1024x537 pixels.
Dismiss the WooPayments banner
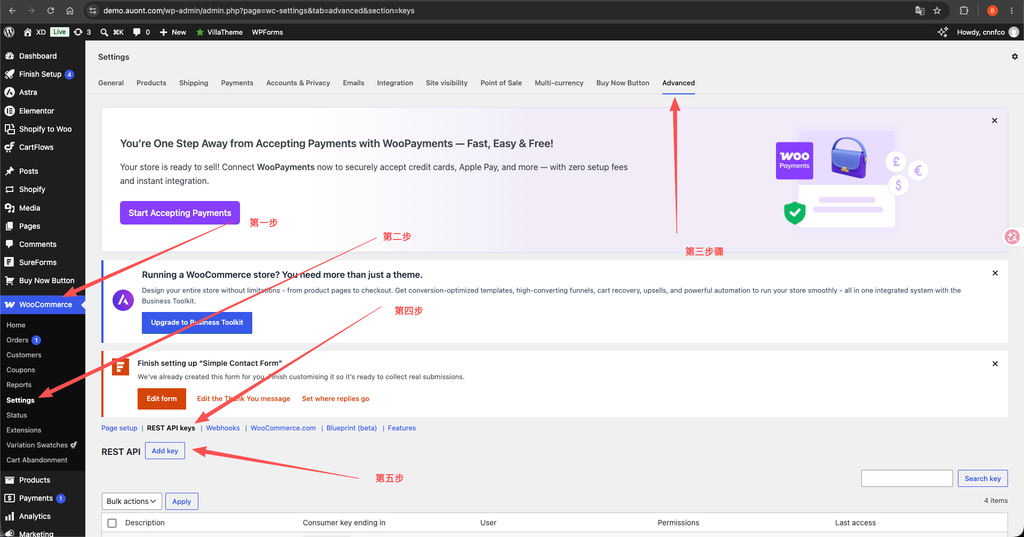995,121
